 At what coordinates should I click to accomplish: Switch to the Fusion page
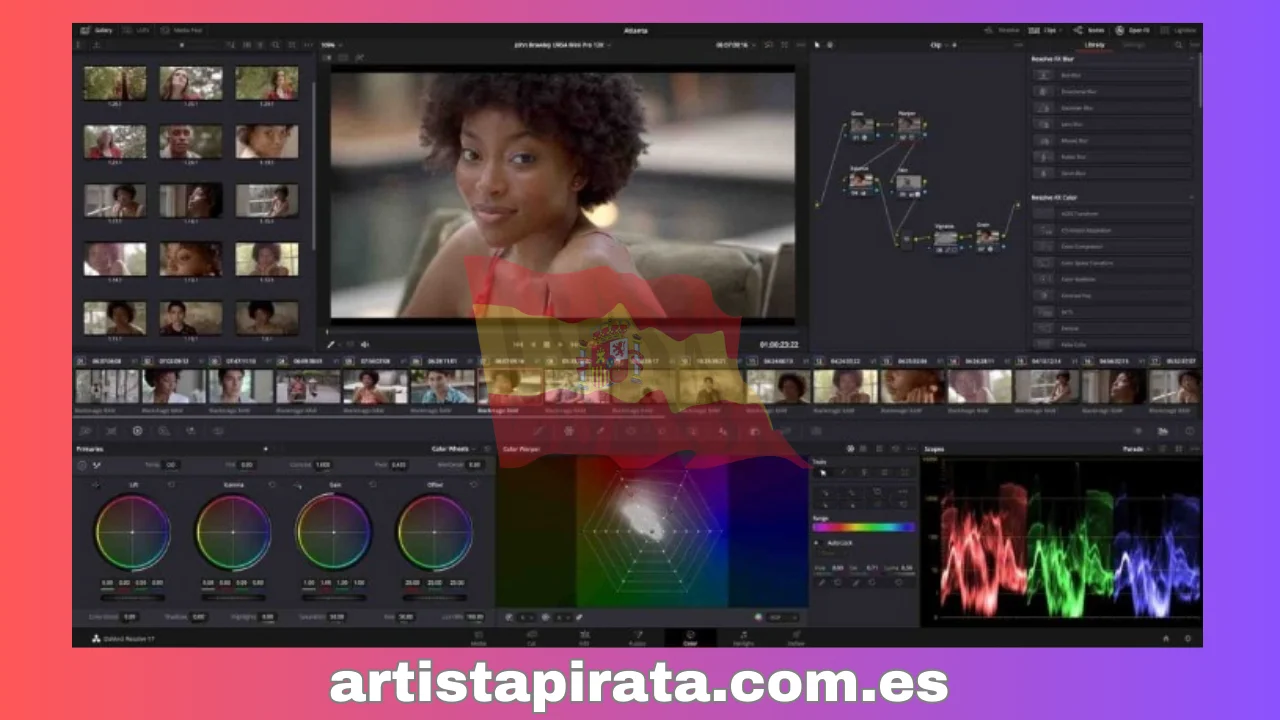click(637, 636)
